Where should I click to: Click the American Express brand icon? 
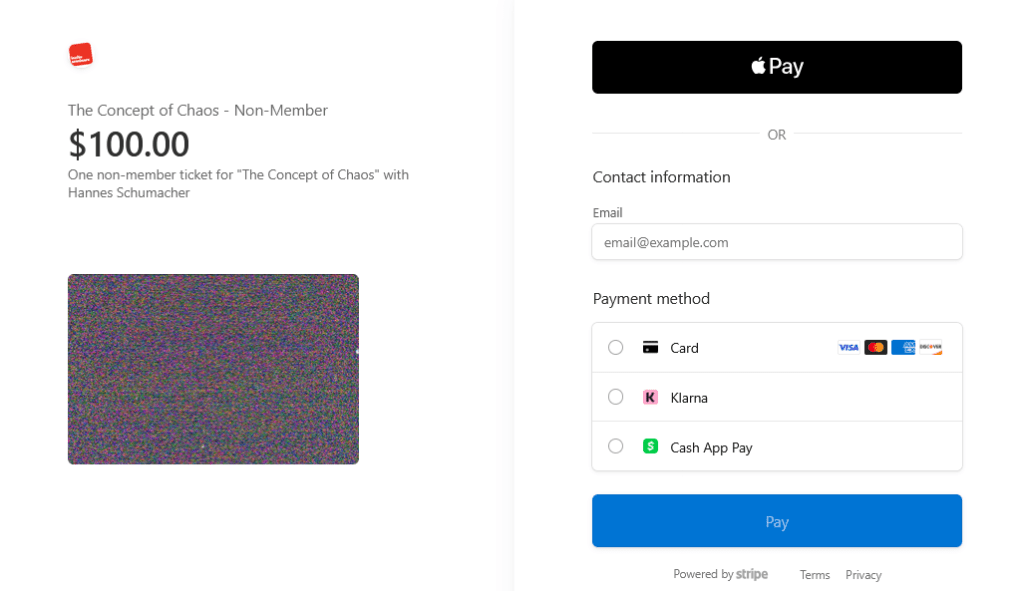pos(903,347)
